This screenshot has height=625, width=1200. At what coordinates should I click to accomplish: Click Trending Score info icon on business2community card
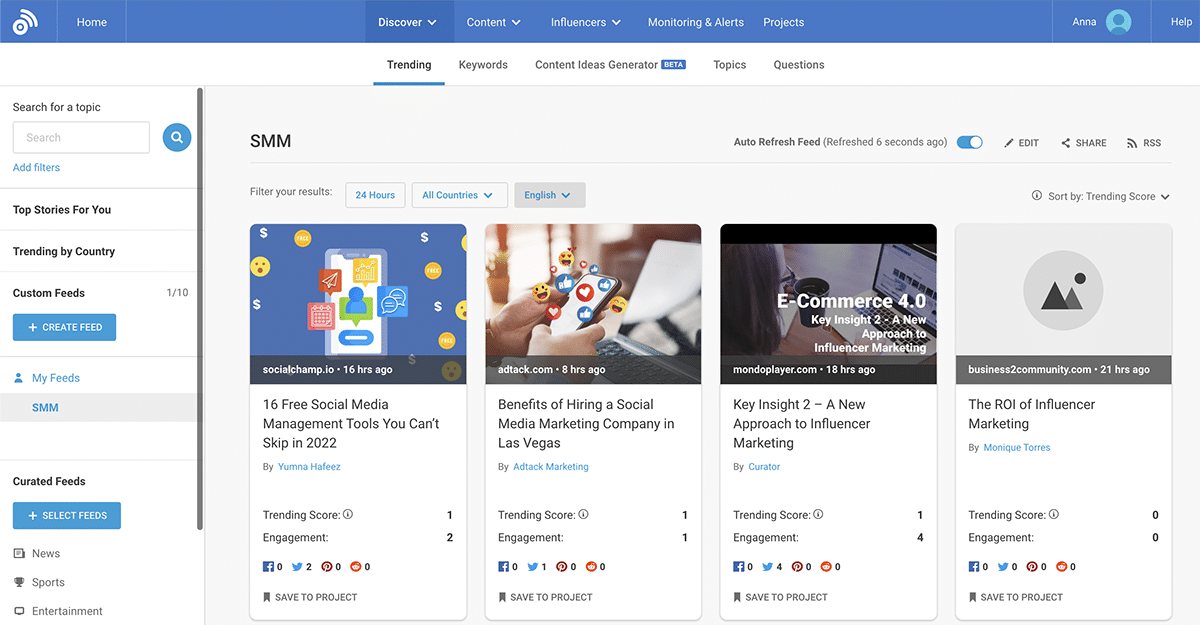1053,514
